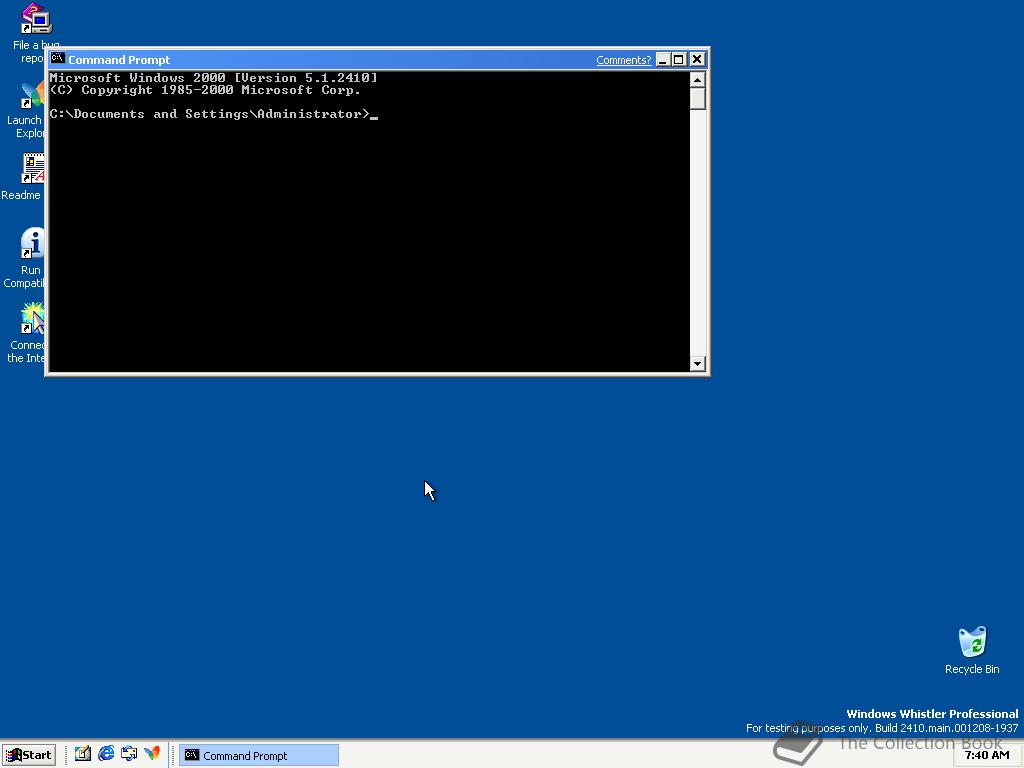Click the Comments? link in title bar

(x=623, y=60)
